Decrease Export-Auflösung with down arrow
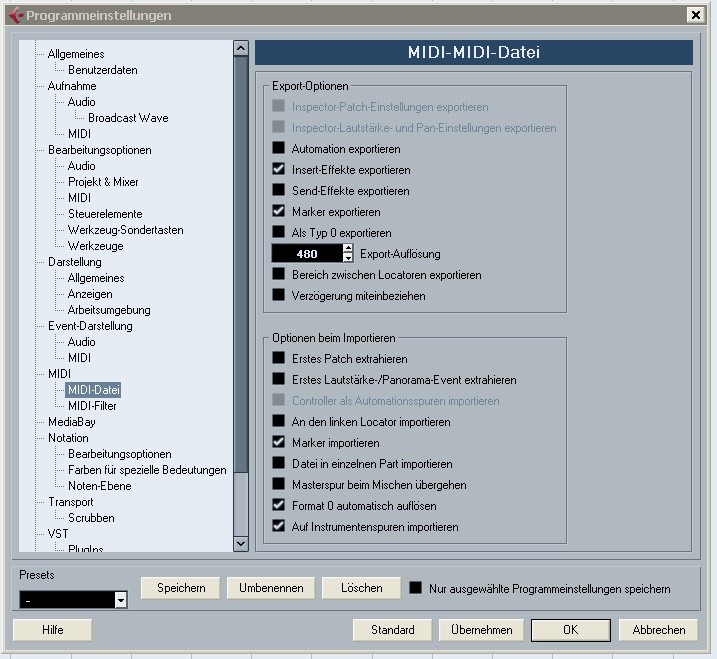 [x=348, y=258]
